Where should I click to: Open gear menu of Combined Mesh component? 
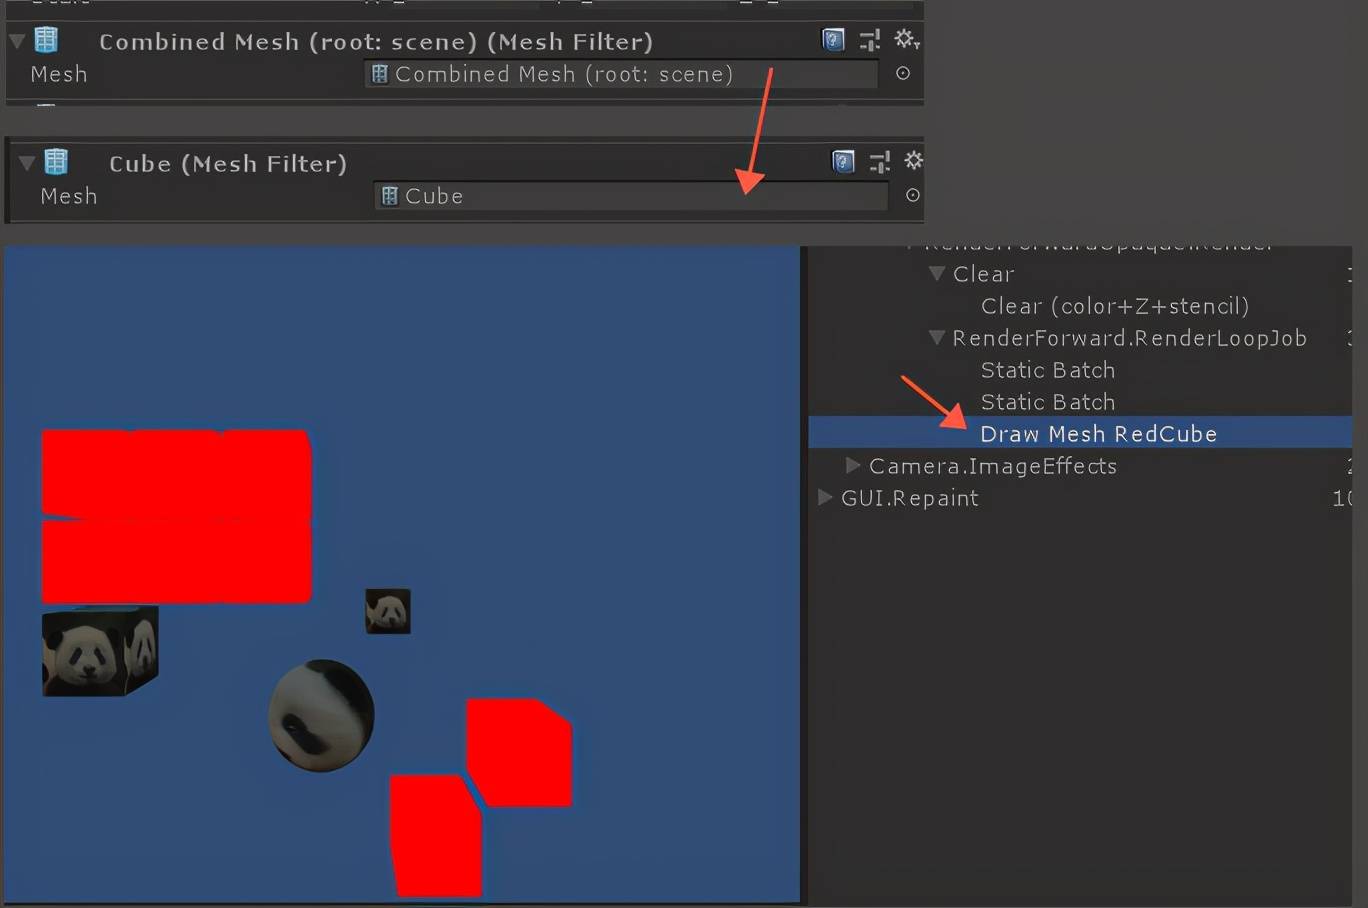coord(906,39)
